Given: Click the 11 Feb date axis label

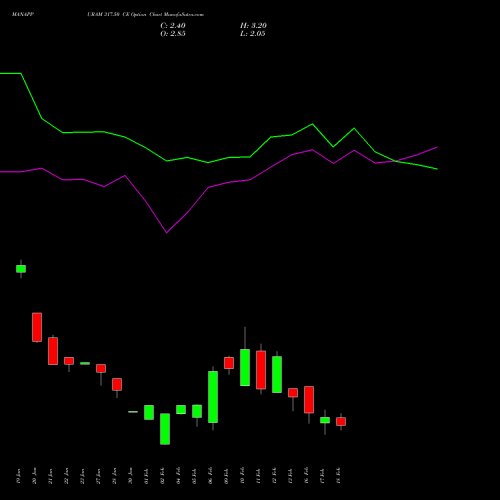Looking at the screenshot, I should pyautogui.click(x=259, y=476).
